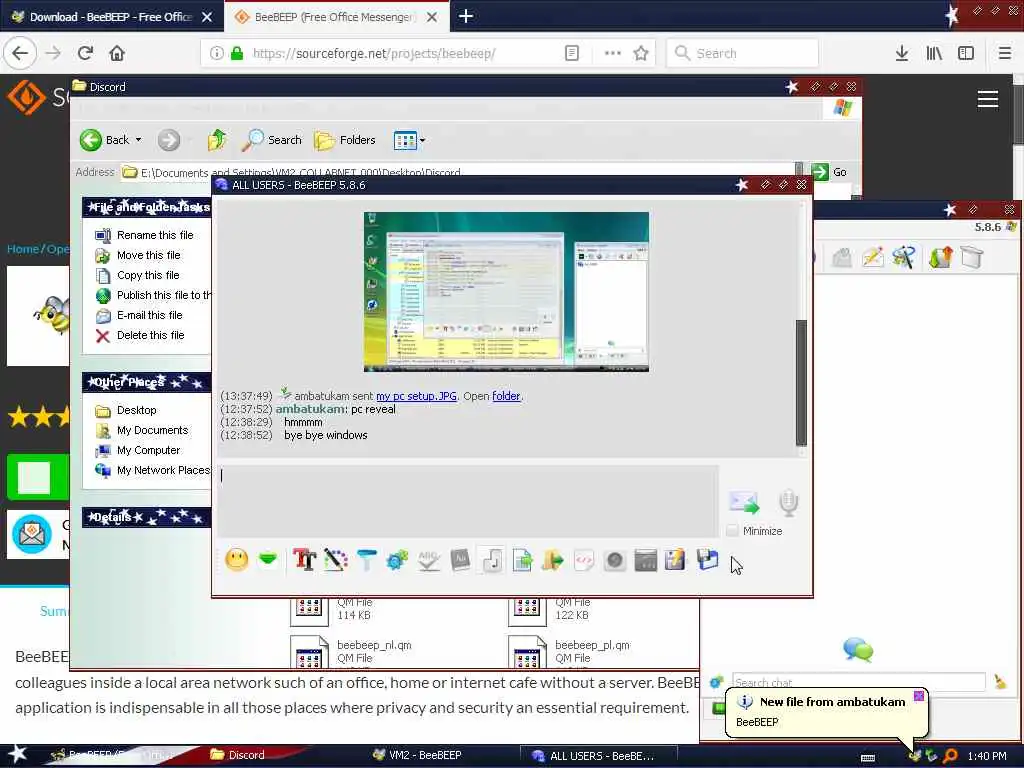Image resolution: width=1024 pixels, height=768 pixels.
Task: Toggle the Folders pane in explorer
Action: click(x=345, y=140)
